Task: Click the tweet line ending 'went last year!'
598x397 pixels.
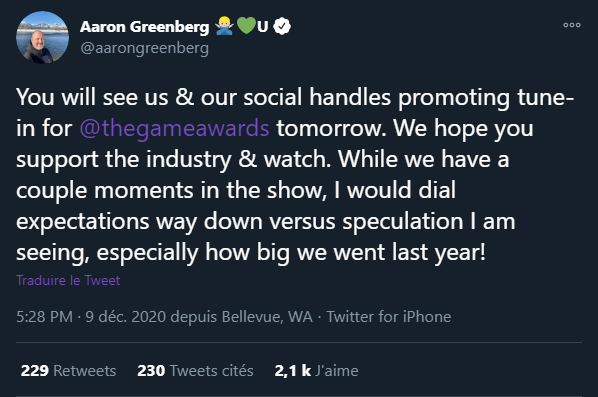Action: [x=251, y=253]
